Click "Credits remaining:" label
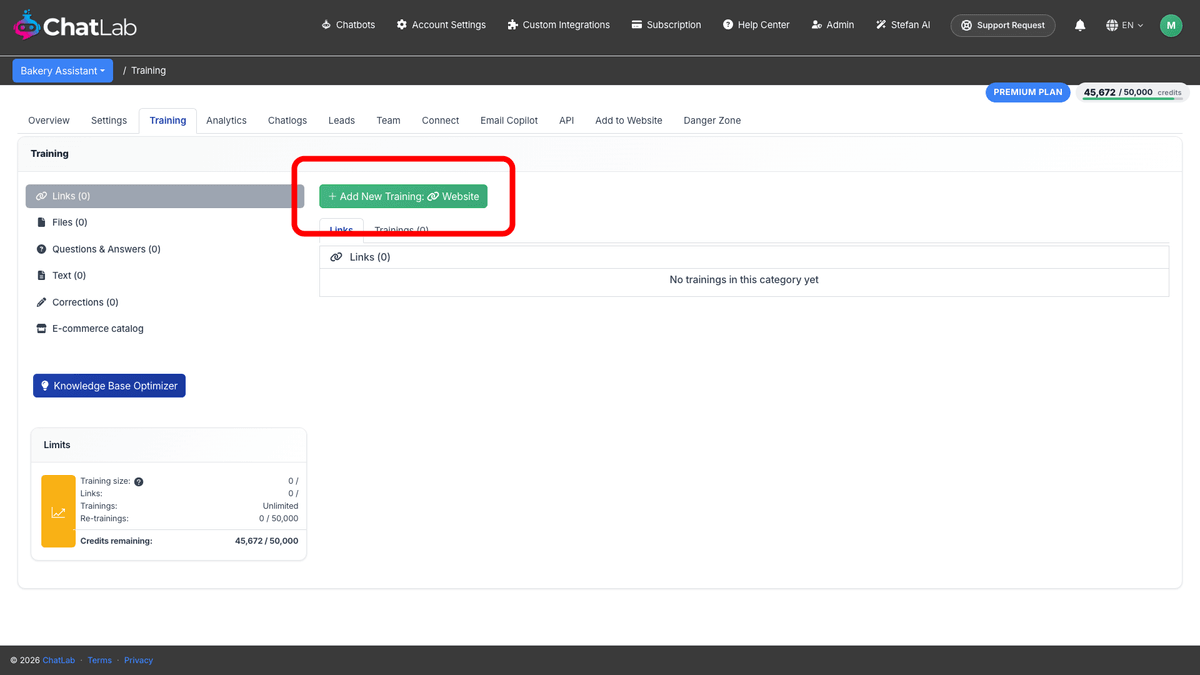 coord(116,541)
